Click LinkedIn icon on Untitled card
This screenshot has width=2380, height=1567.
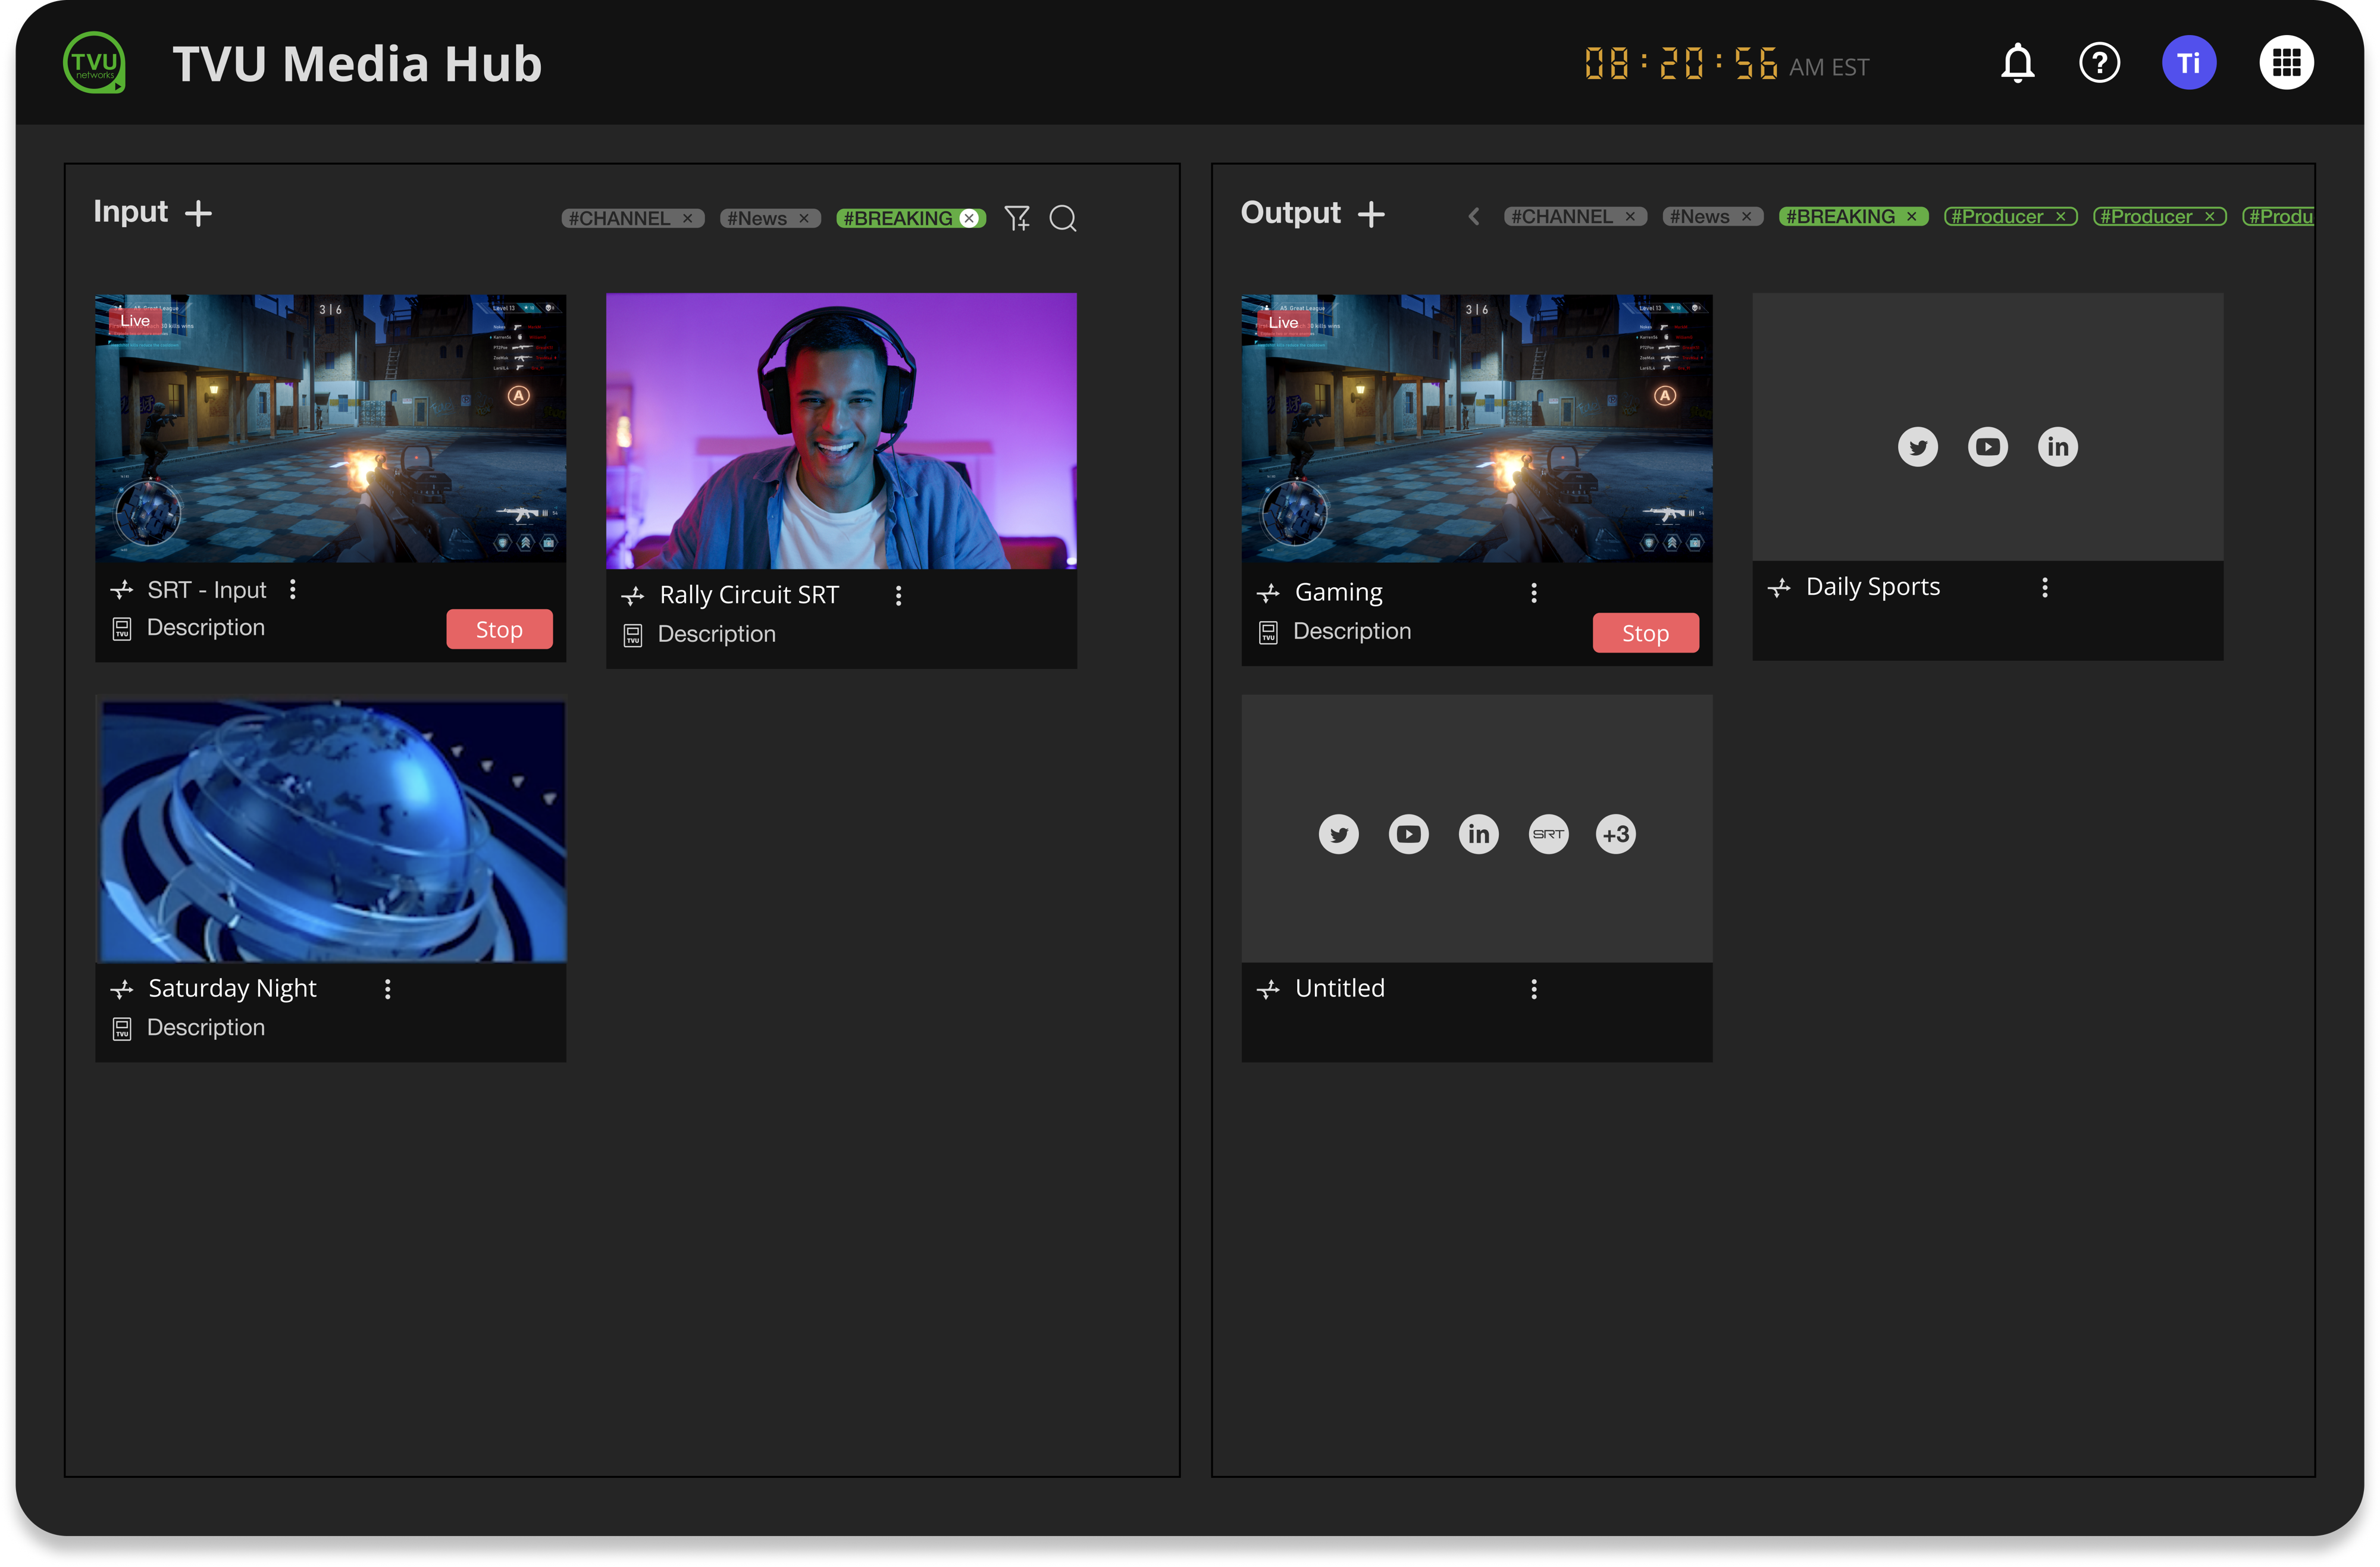[1478, 834]
